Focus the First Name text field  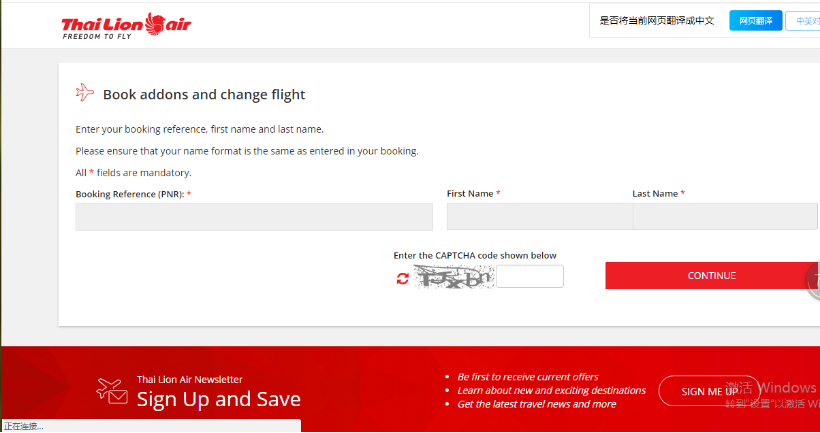tap(540, 216)
